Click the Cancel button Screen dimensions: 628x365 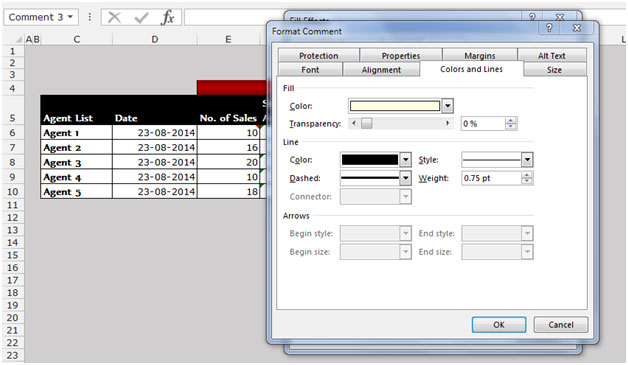click(561, 325)
